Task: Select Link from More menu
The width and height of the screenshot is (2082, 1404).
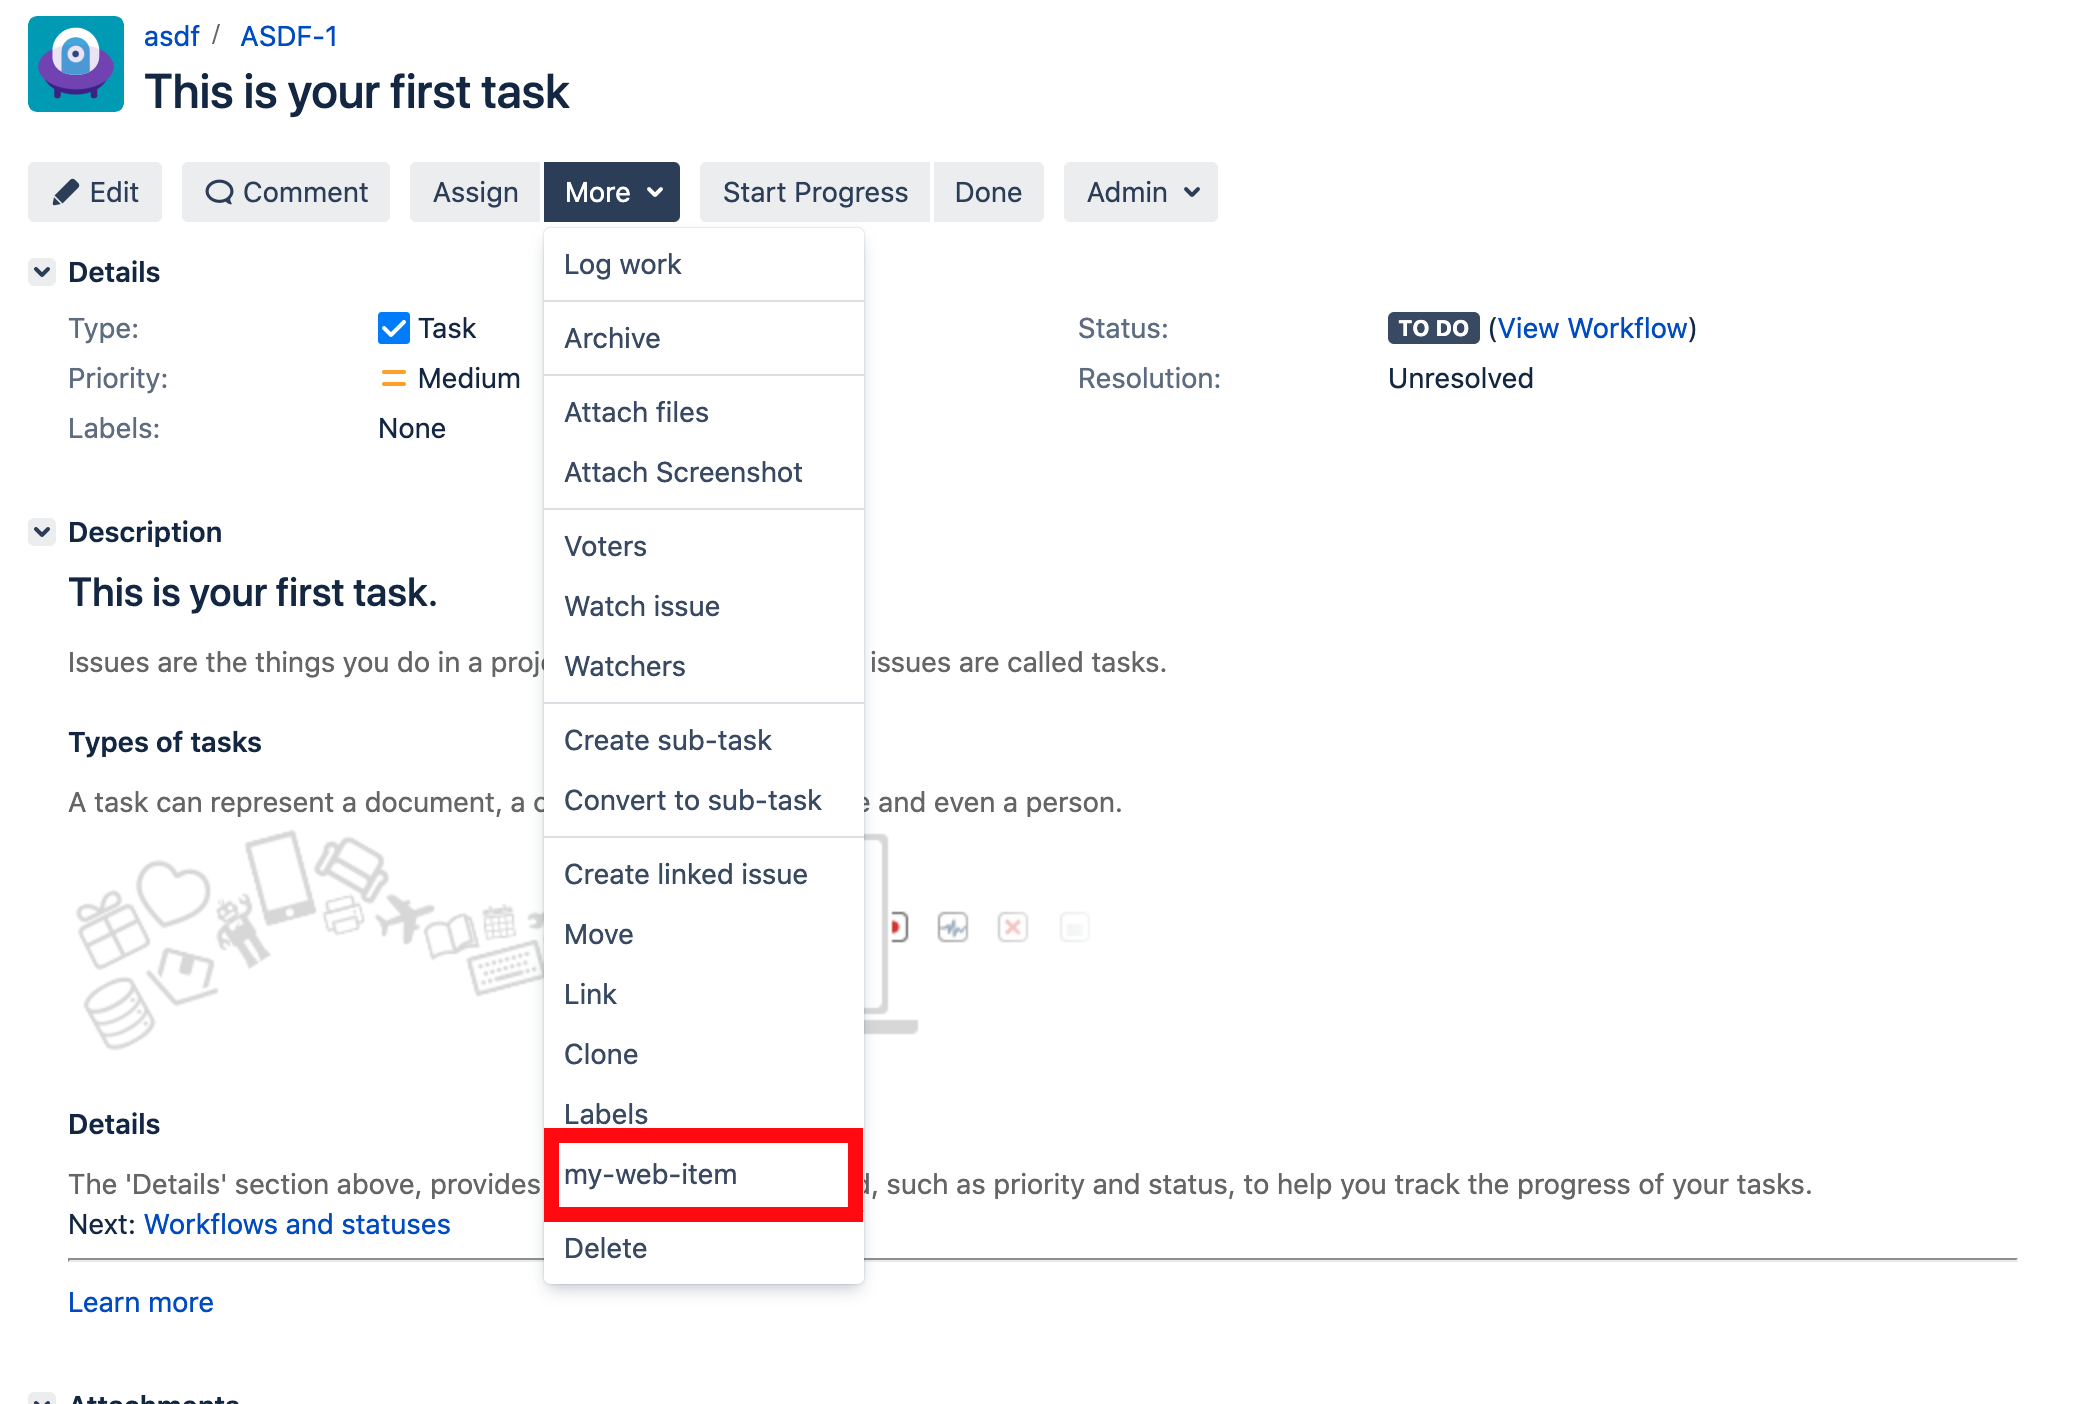Action: 704,994
